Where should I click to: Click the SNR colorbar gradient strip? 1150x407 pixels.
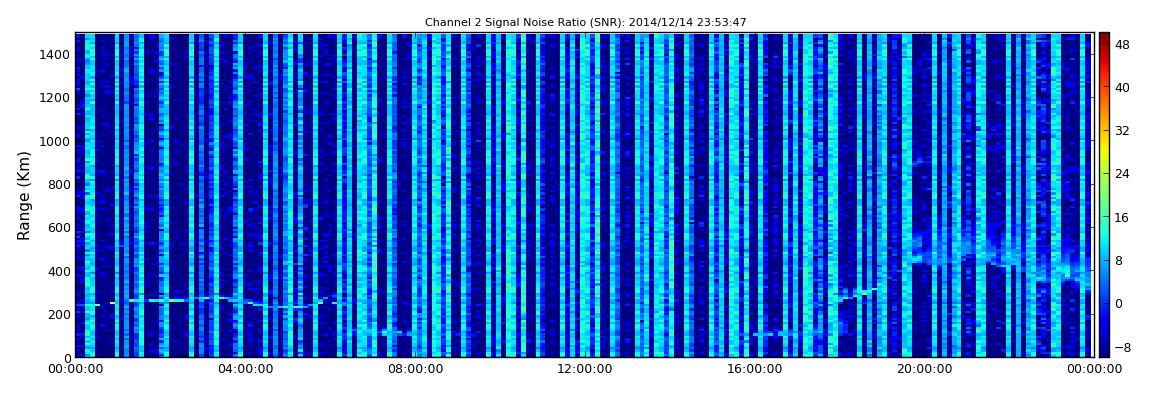click(1104, 195)
